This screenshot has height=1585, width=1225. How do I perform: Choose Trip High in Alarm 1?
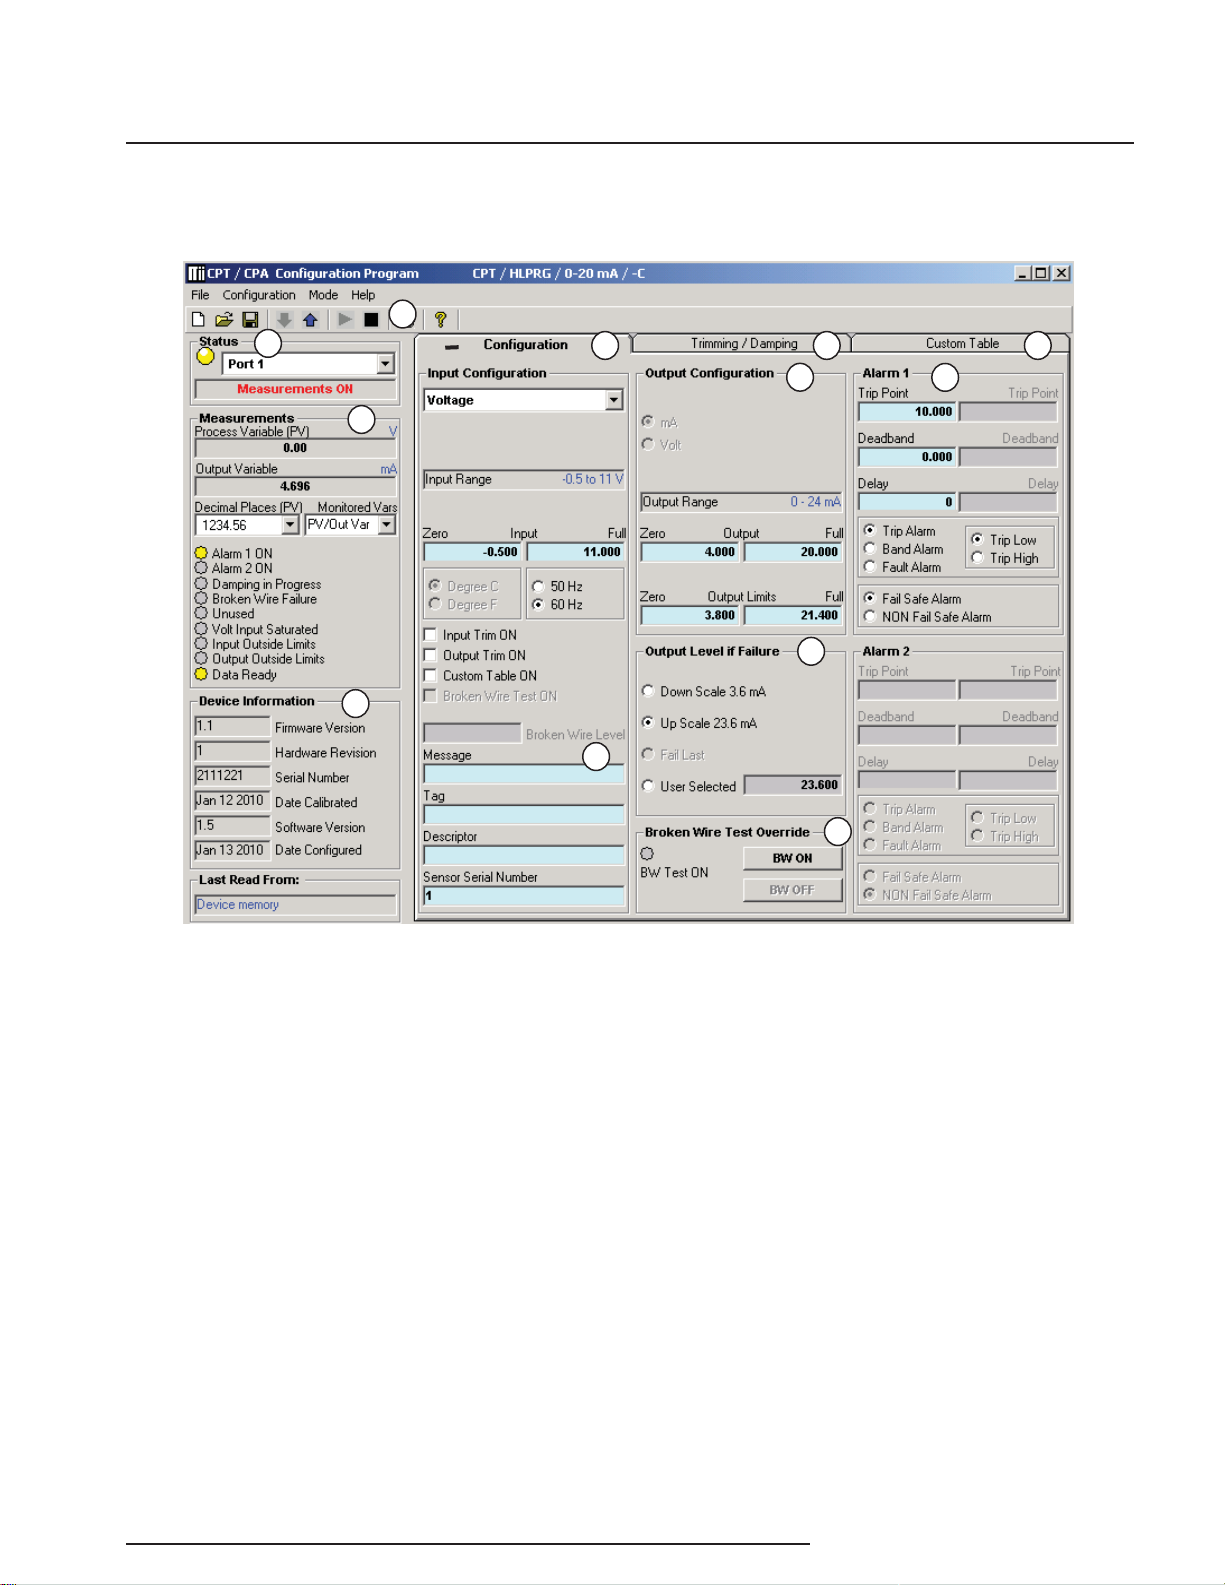(x=978, y=558)
